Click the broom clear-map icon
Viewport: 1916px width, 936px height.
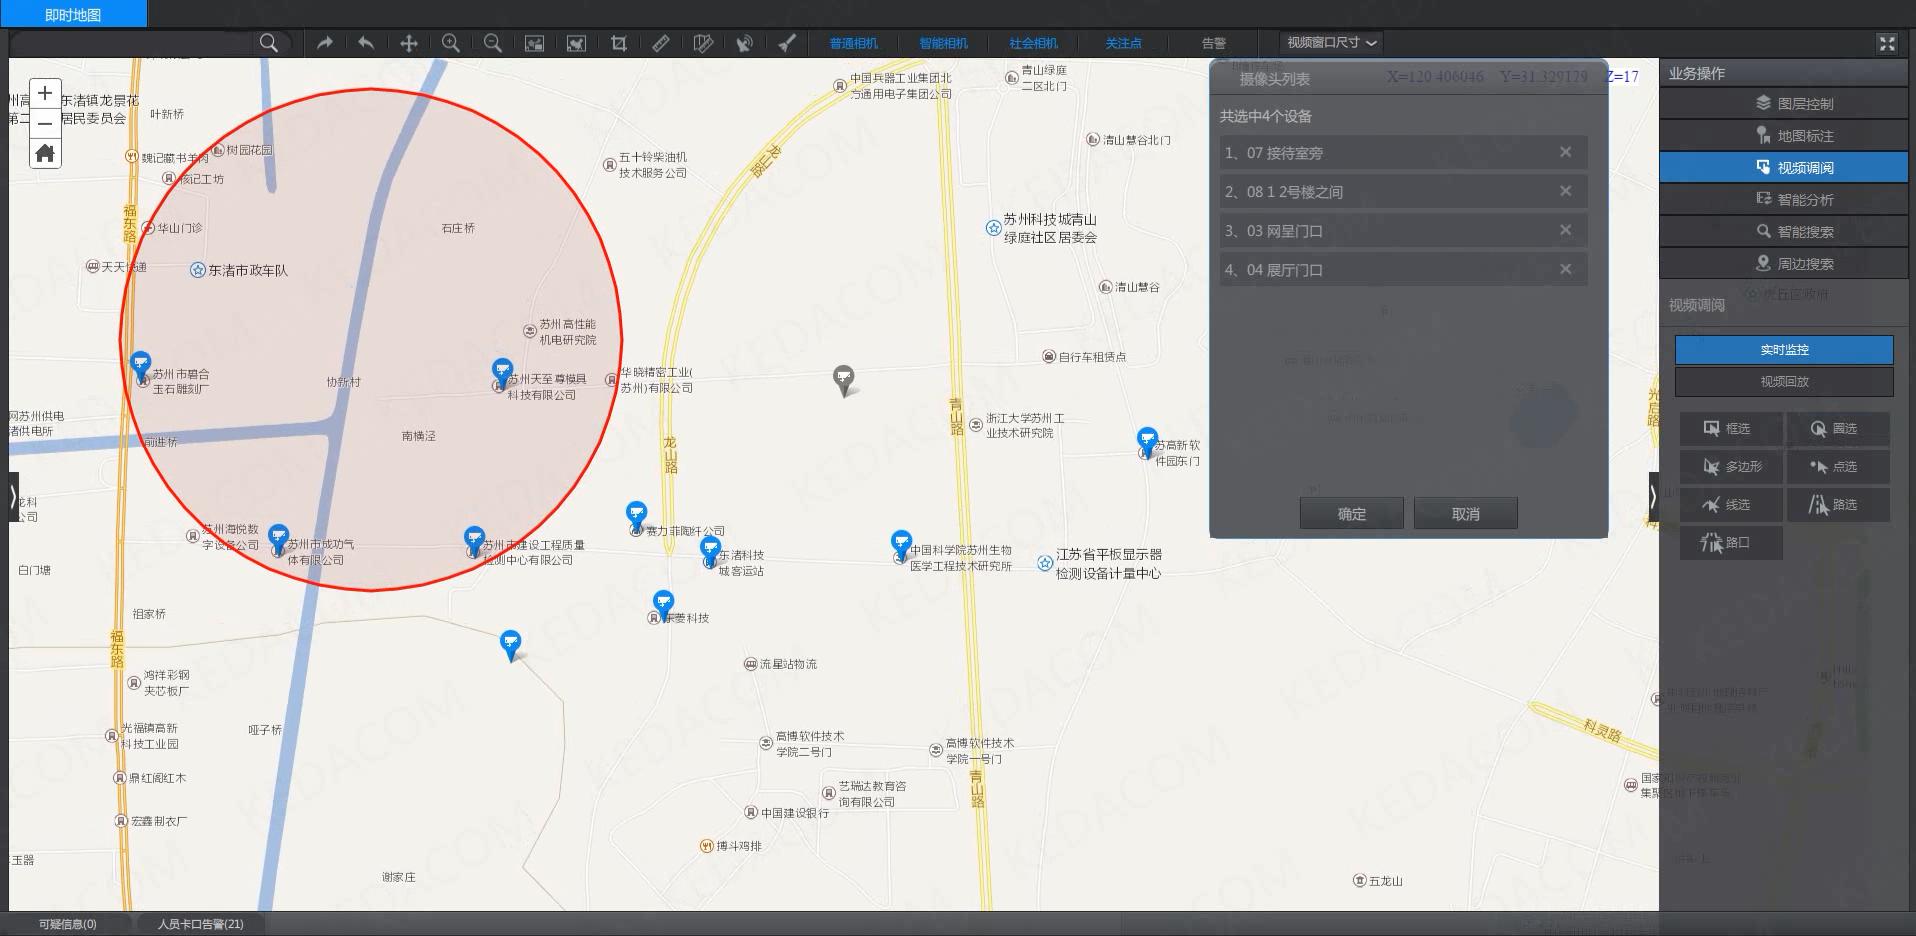coord(787,43)
